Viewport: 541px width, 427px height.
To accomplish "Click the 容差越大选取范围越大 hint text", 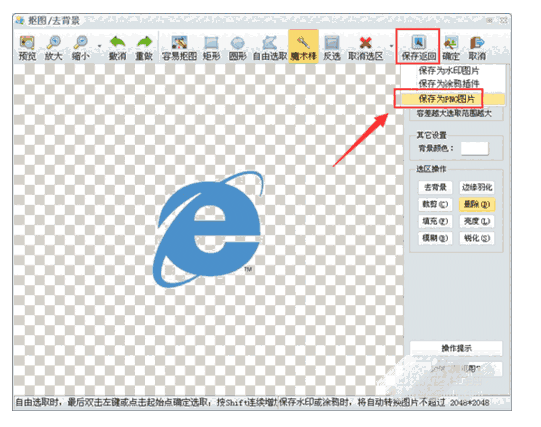I will click(x=454, y=113).
